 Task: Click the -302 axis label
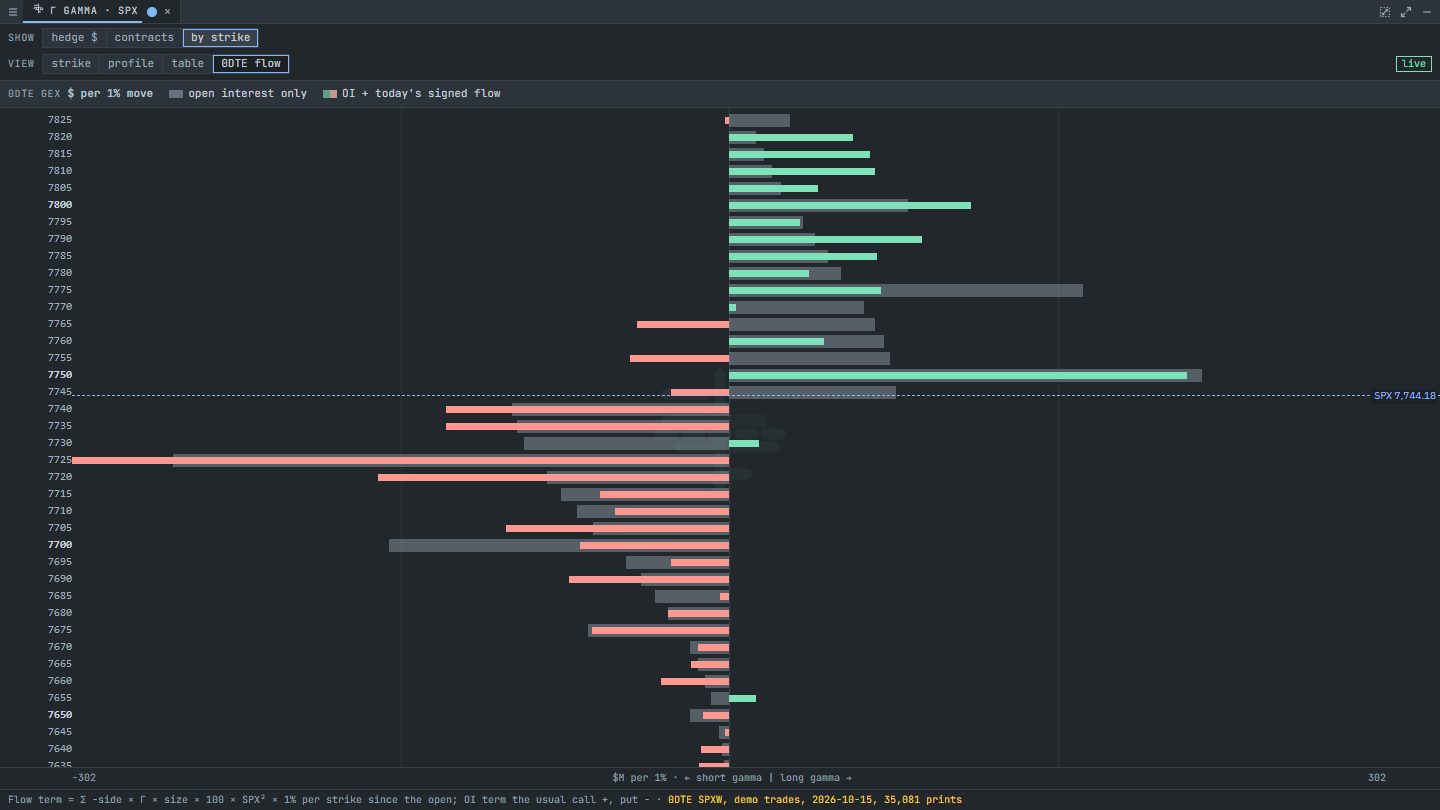click(x=84, y=778)
